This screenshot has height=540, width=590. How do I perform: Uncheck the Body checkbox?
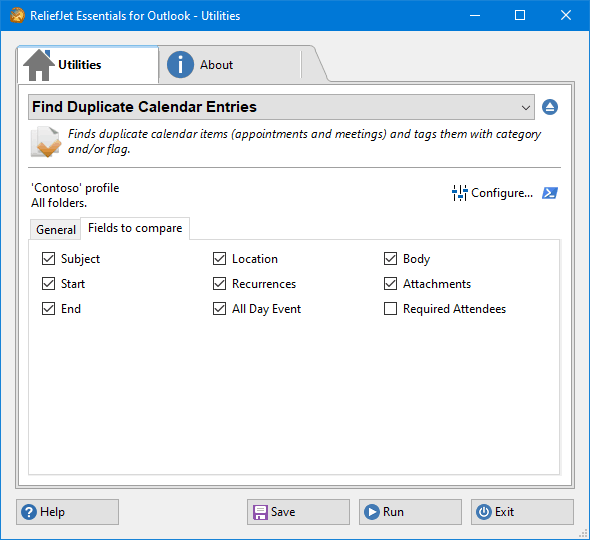pos(390,259)
